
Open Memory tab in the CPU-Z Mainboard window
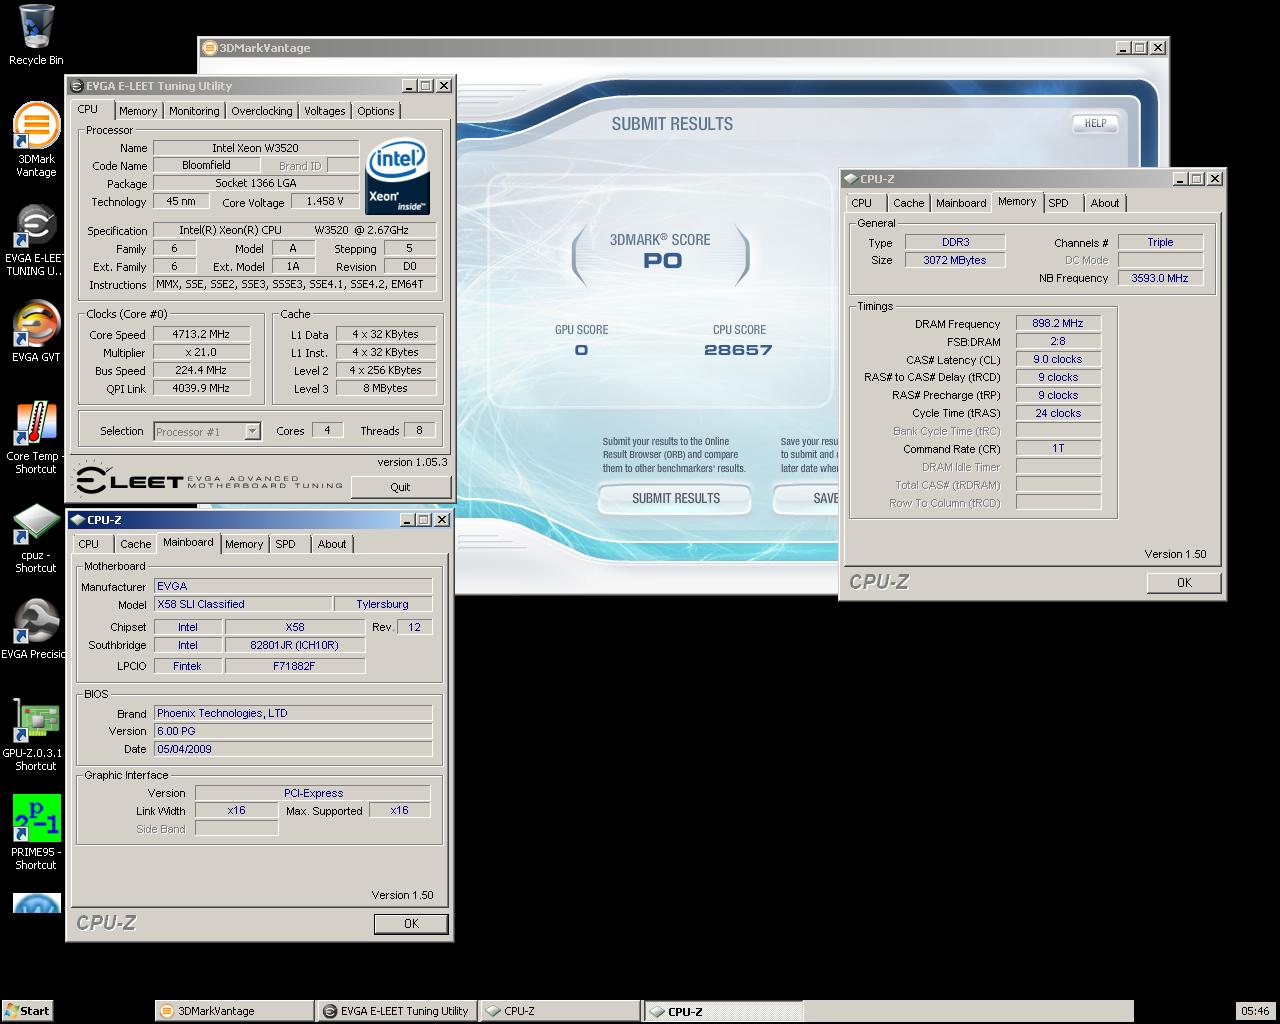(x=244, y=544)
